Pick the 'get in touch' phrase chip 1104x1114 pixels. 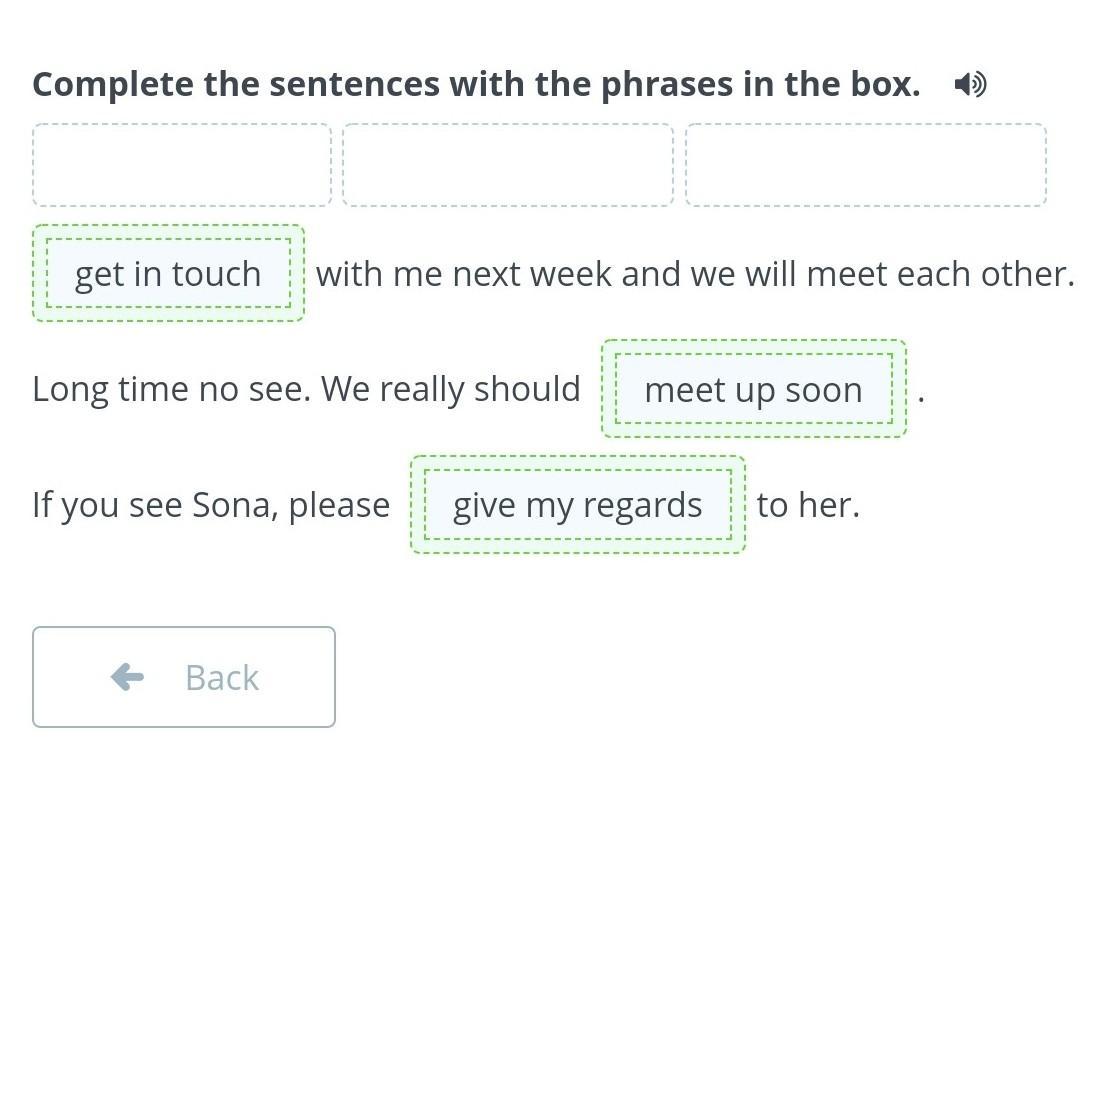pyautogui.click(x=168, y=273)
